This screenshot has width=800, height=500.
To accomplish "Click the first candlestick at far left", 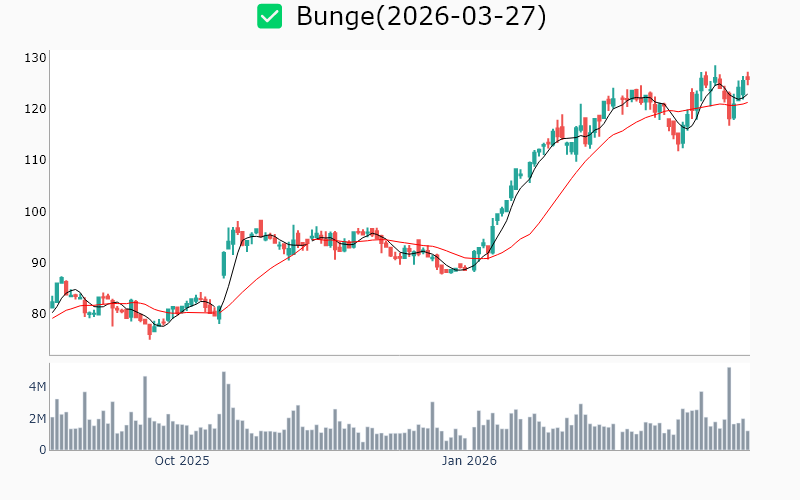I will pos(52,302).
